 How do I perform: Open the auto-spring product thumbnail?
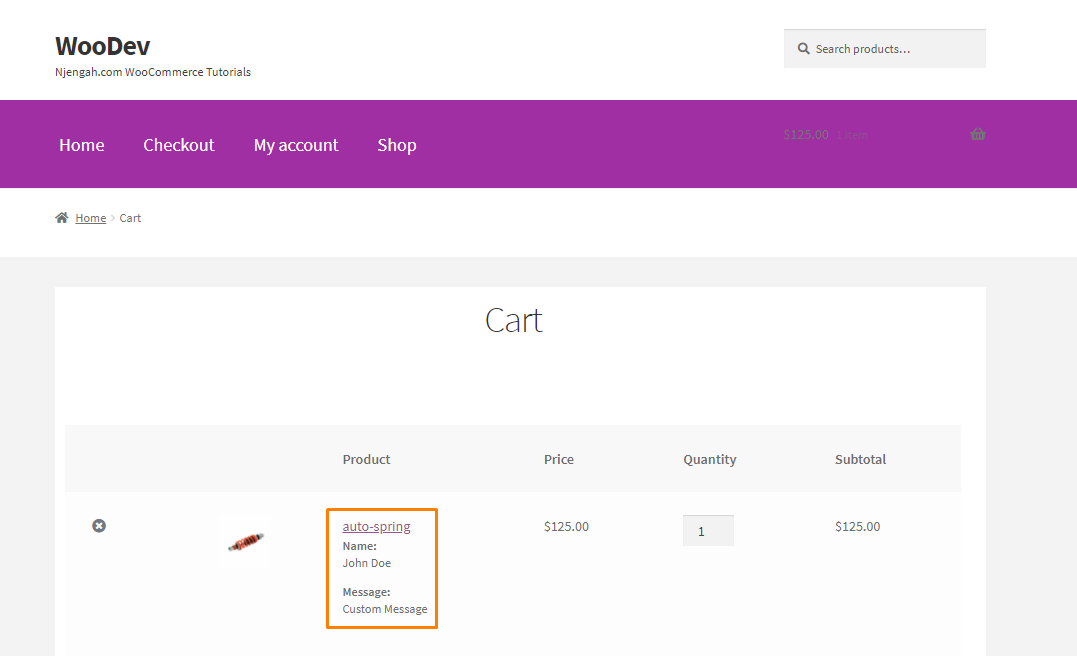(246, 541)
